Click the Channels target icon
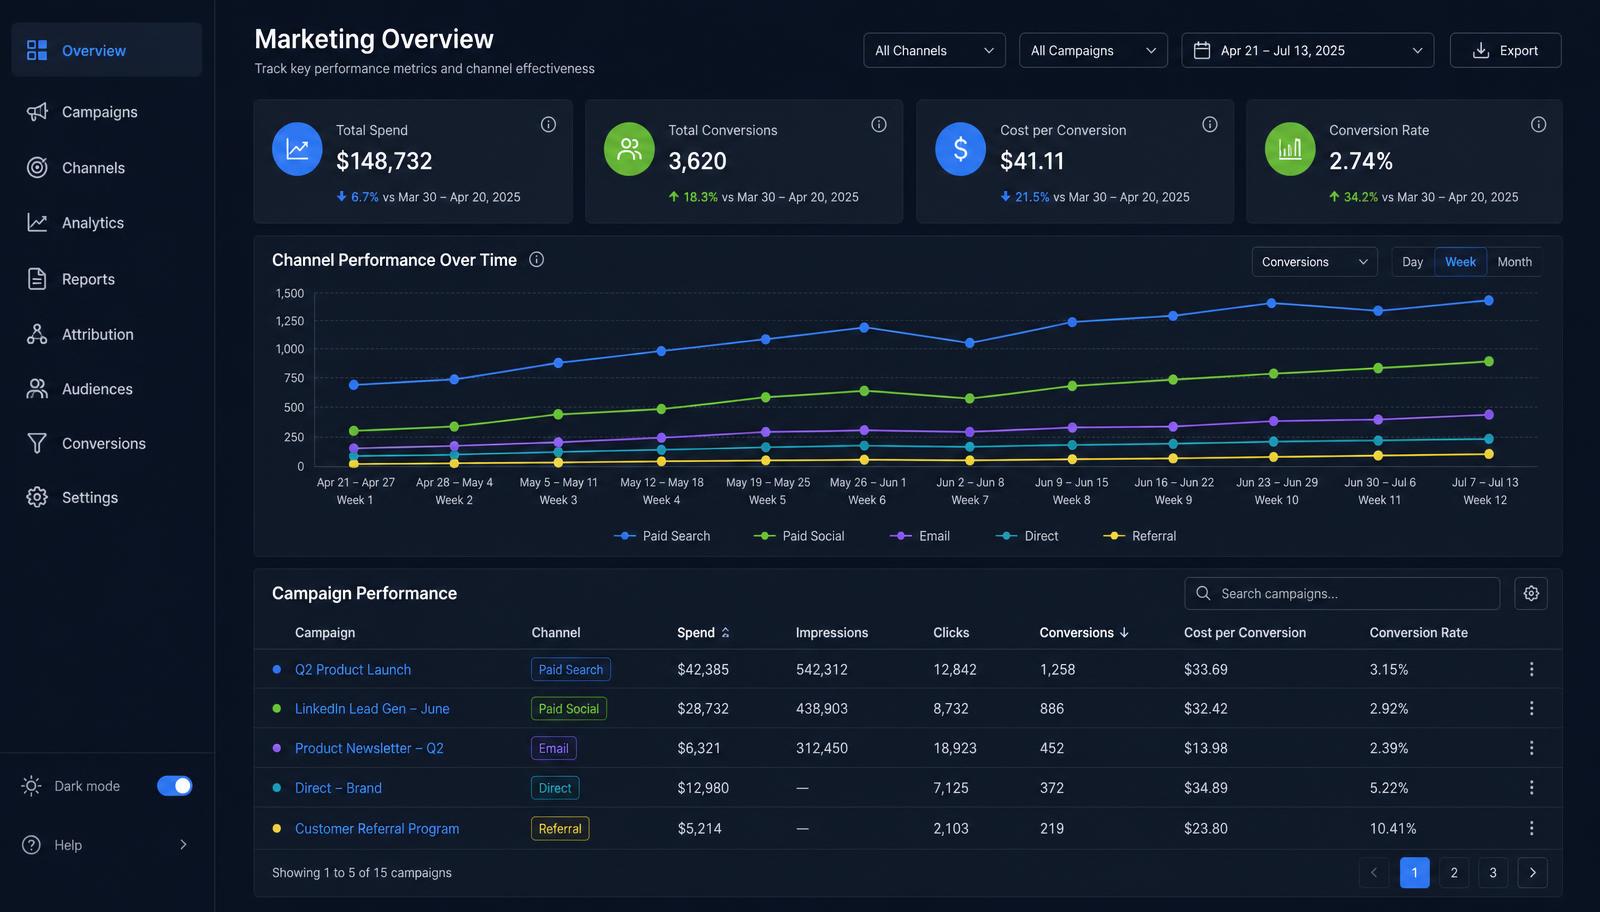The height and width of the screenshot is (912, 1600). (37, 168)
